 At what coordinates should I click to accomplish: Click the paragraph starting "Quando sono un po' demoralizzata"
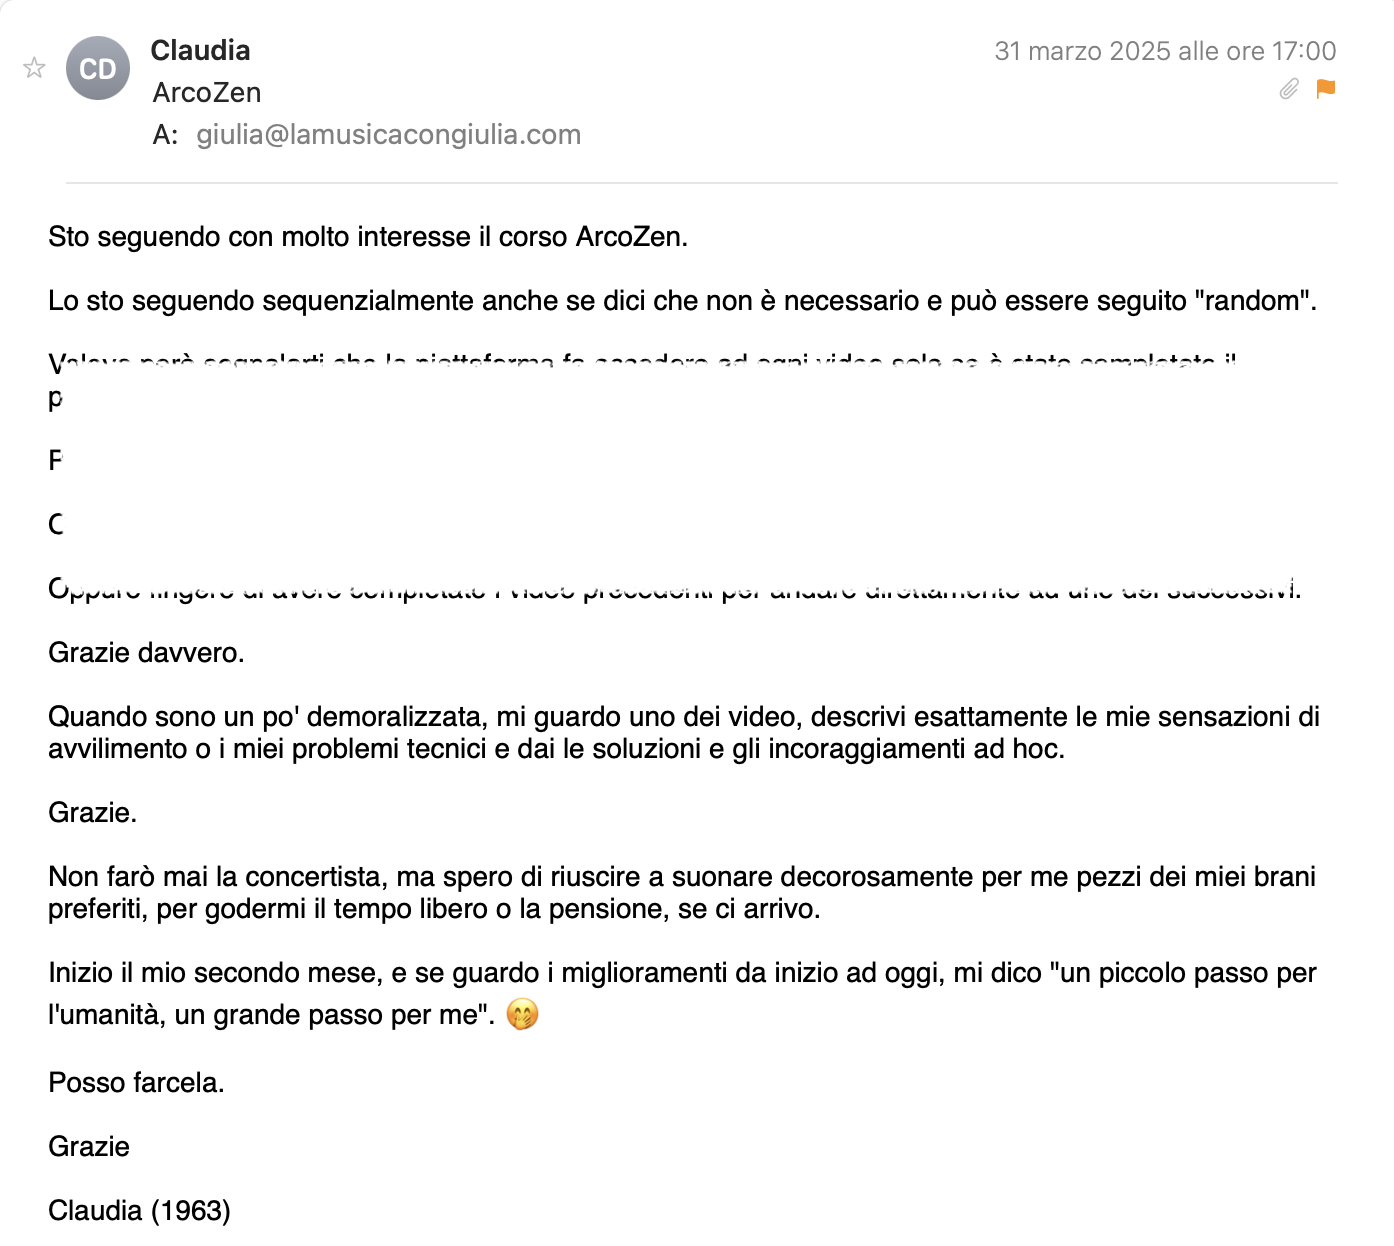coord(683,732)
